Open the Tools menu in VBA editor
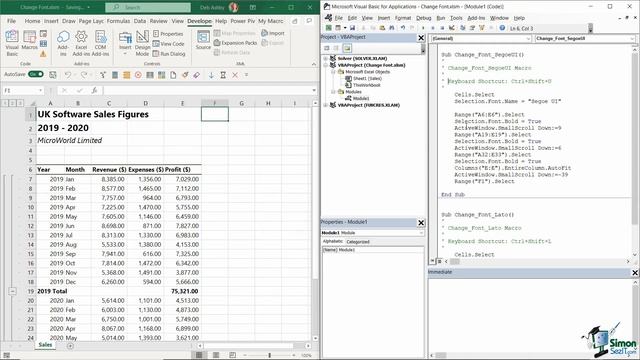640x360 pixels. [456, 18]
